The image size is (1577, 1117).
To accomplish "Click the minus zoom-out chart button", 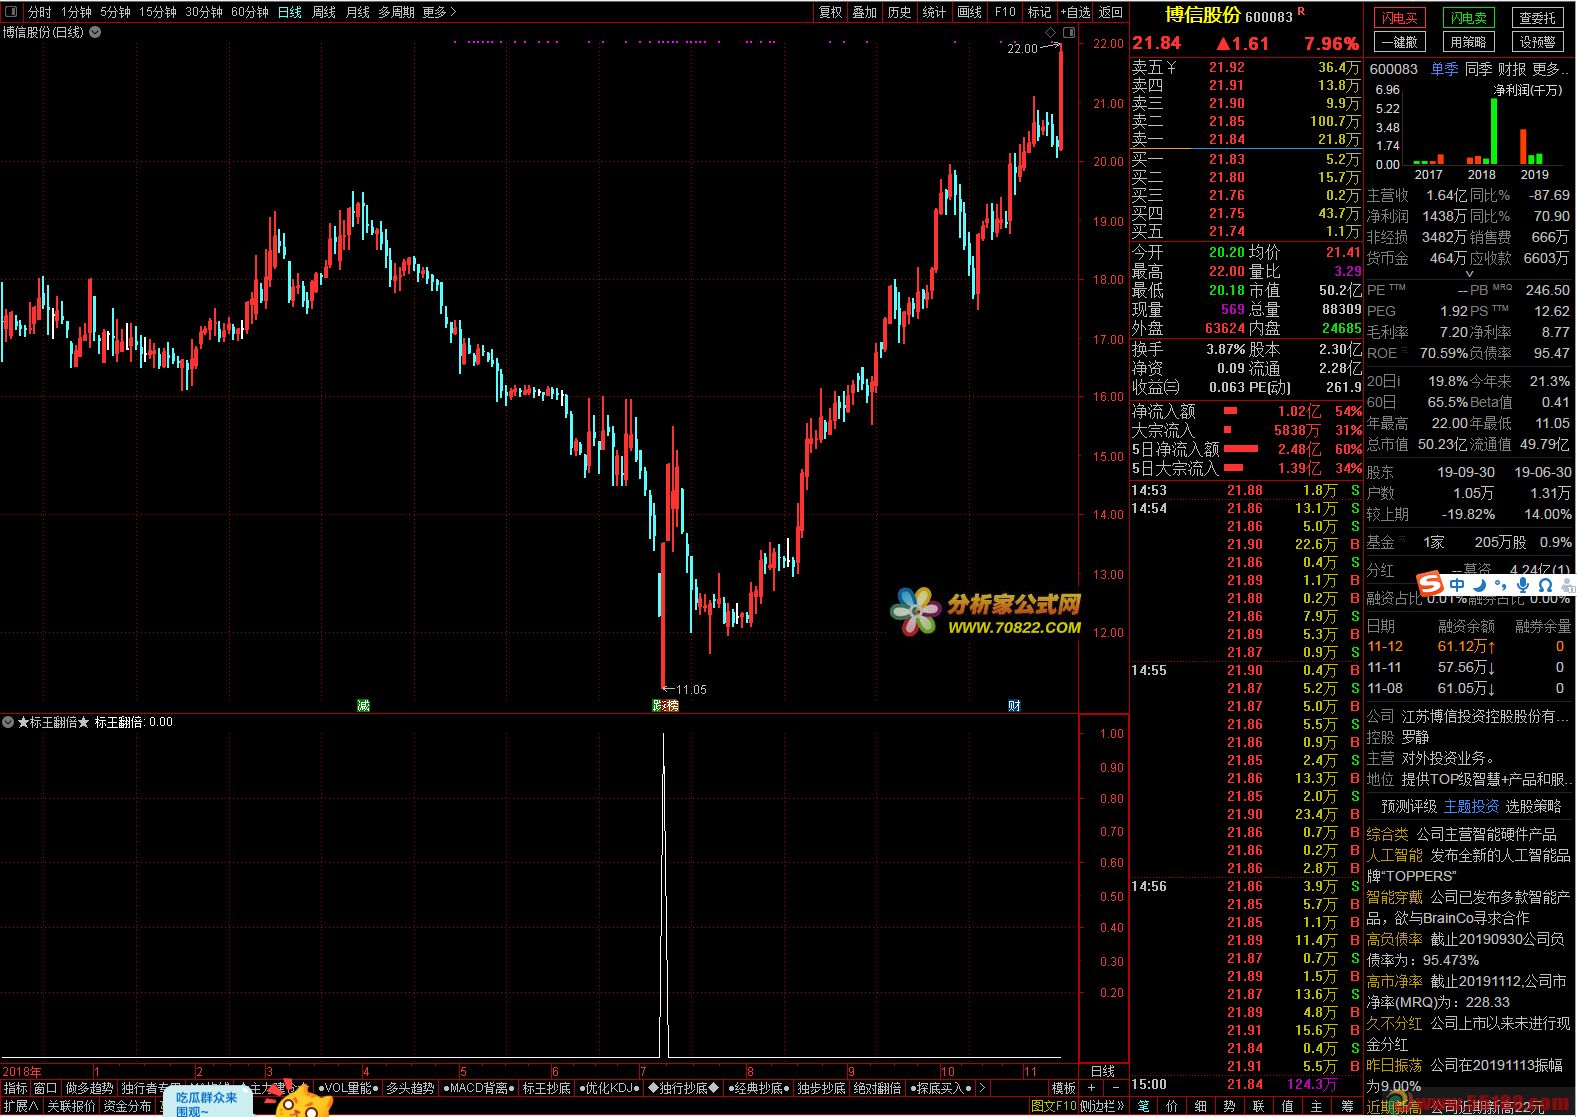I will [1116, 1088].
